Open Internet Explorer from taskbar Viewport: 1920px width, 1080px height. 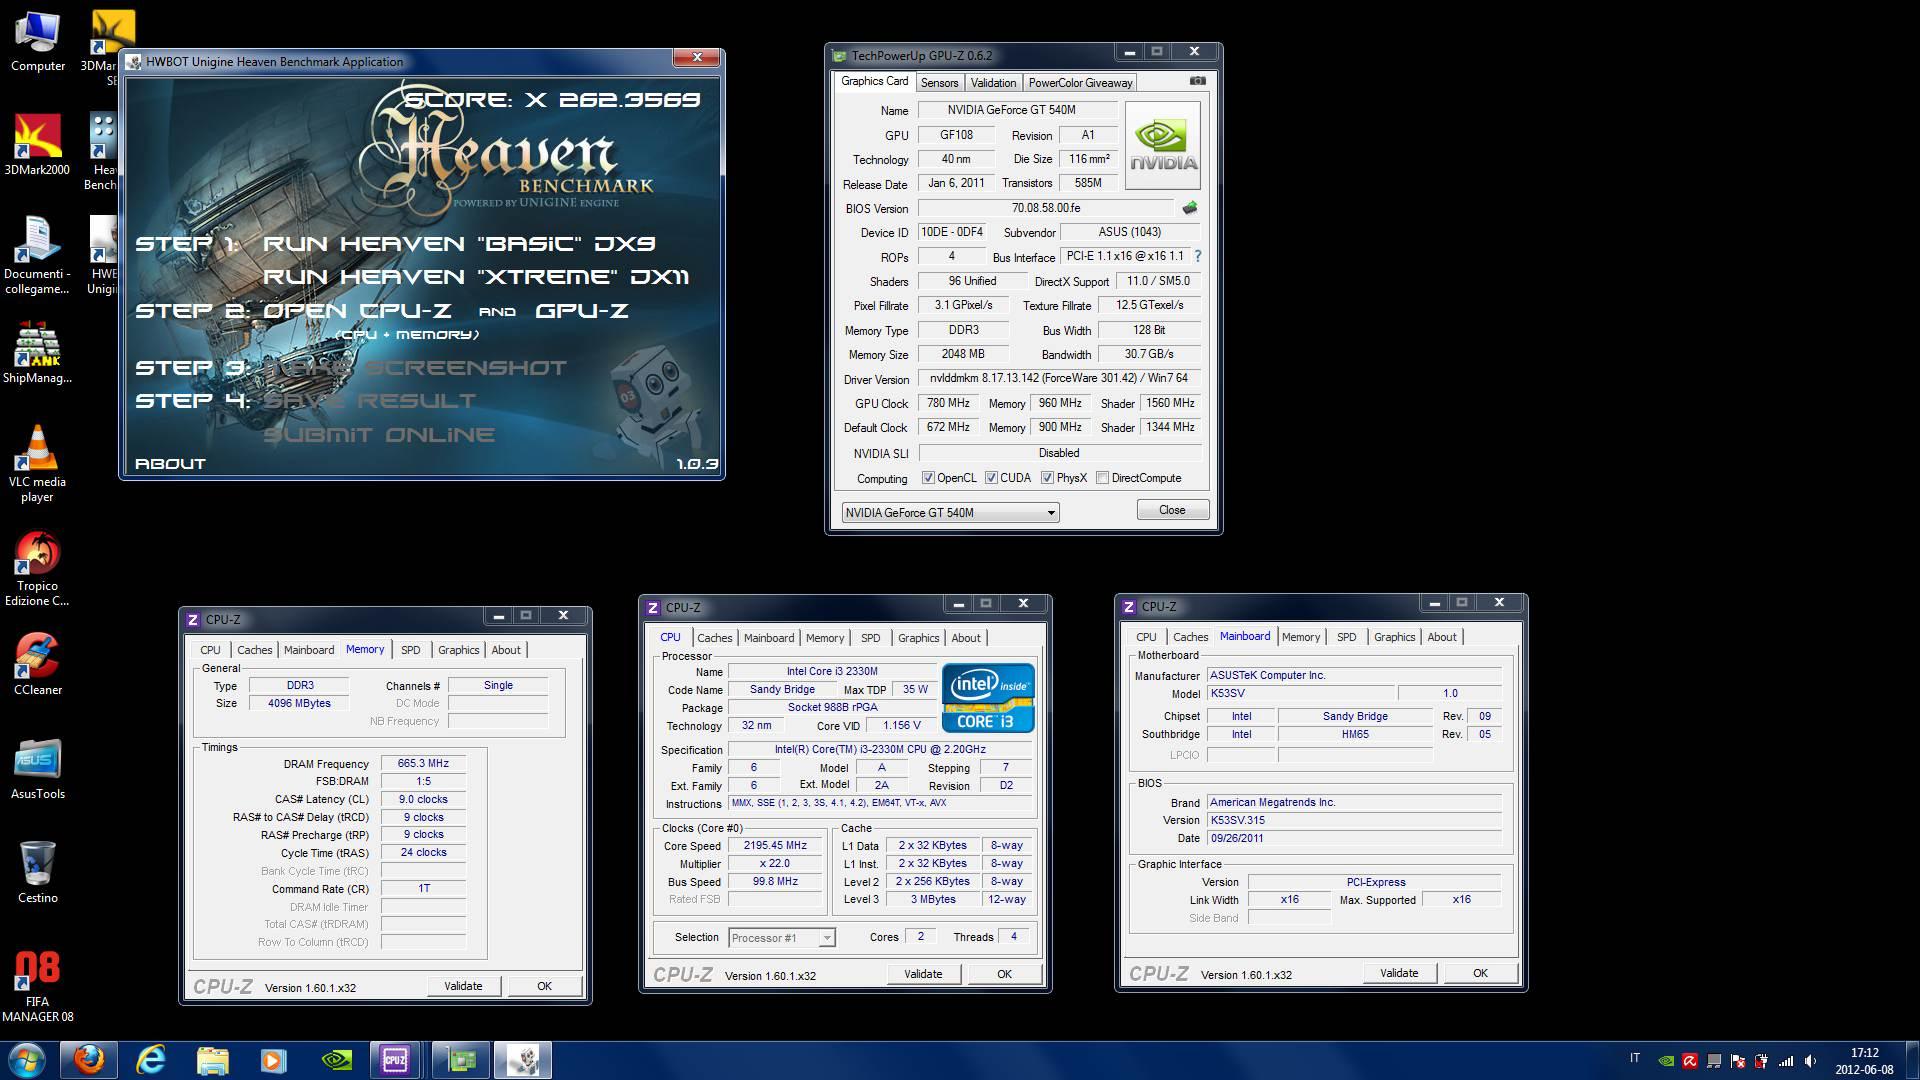[x=151, y=1060]
